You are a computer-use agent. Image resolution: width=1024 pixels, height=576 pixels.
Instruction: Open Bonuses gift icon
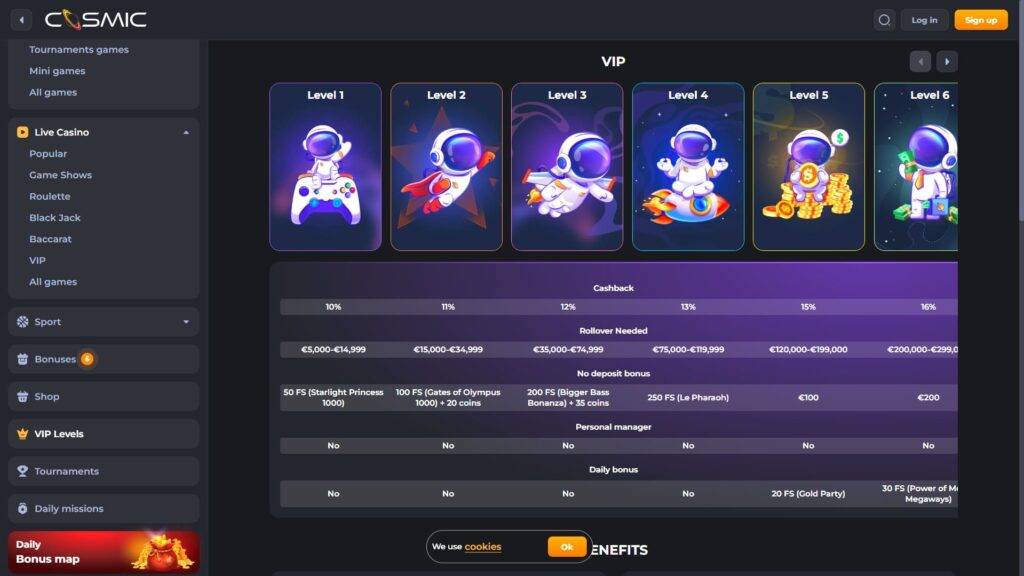click(x=23, y=359)
